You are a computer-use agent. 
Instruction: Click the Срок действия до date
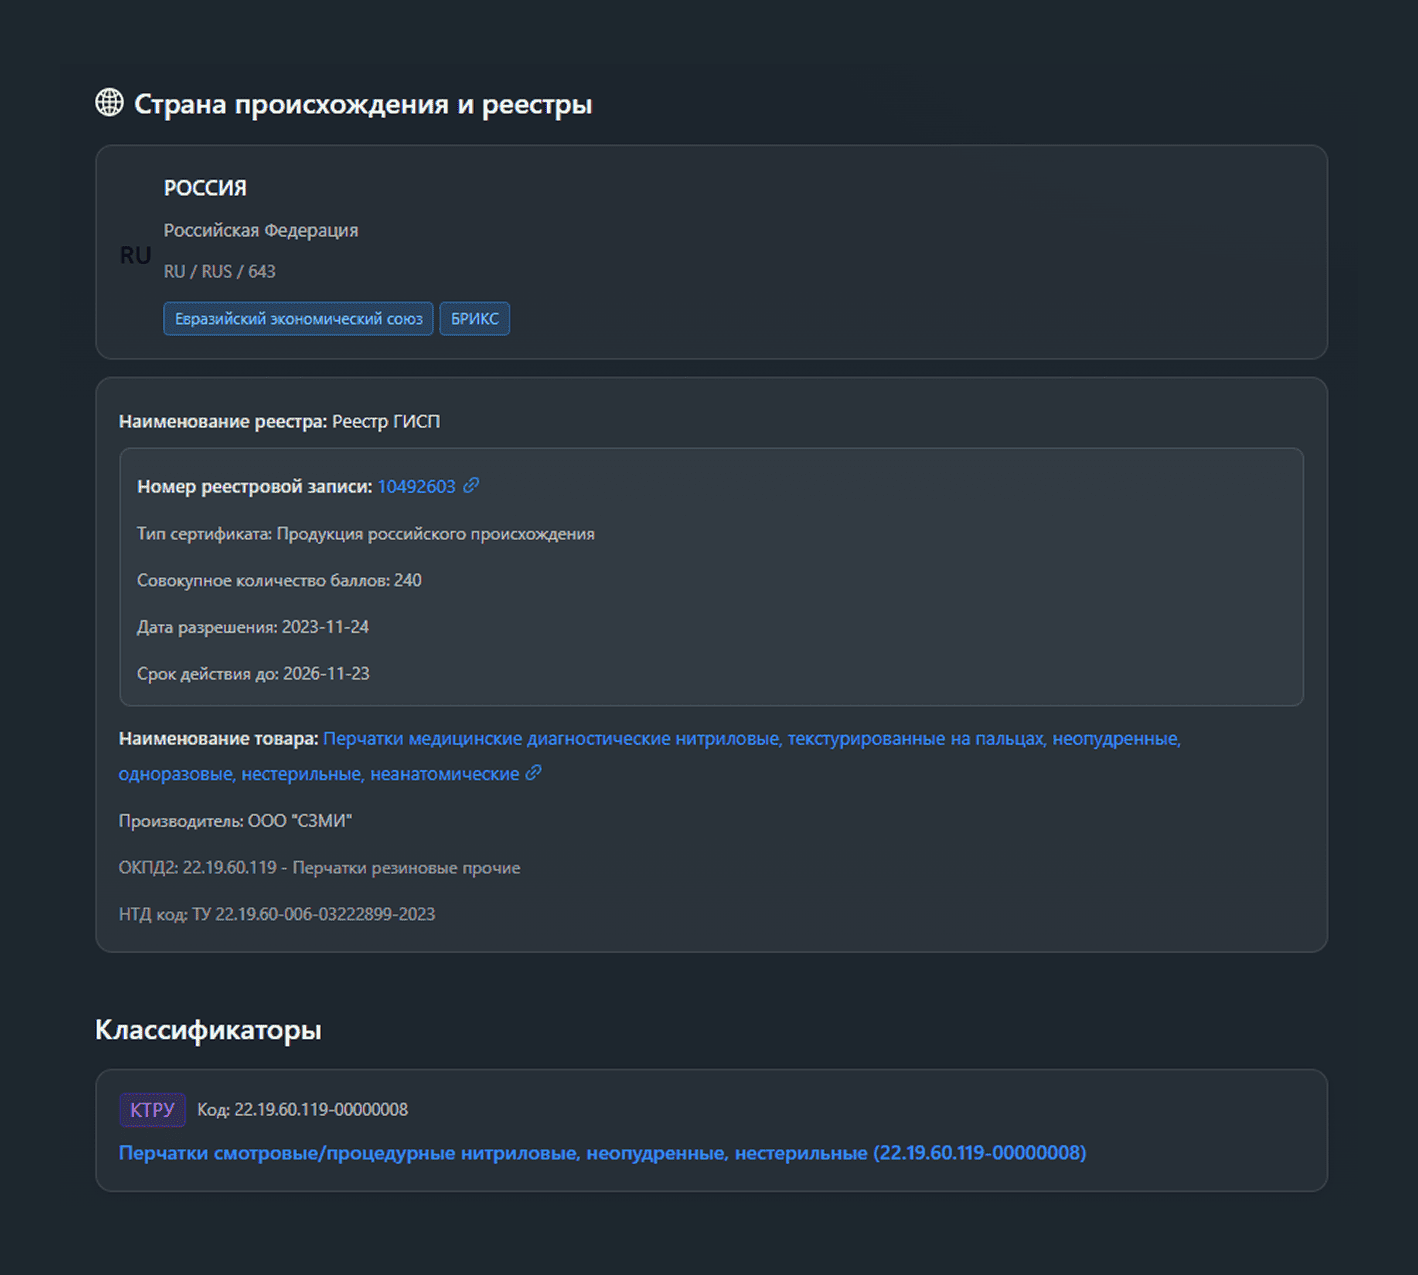[253, 674]
